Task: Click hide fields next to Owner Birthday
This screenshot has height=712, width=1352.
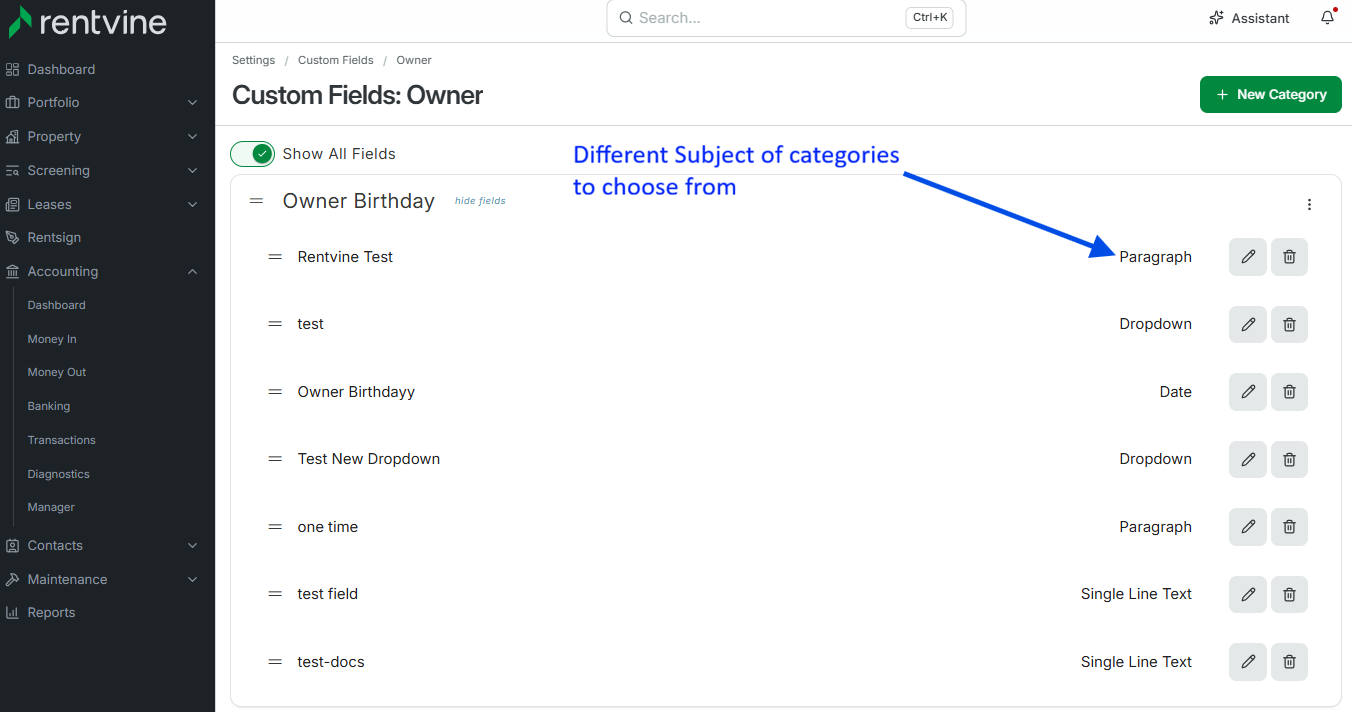Action: pyautogui.click(x=480, y=201)
